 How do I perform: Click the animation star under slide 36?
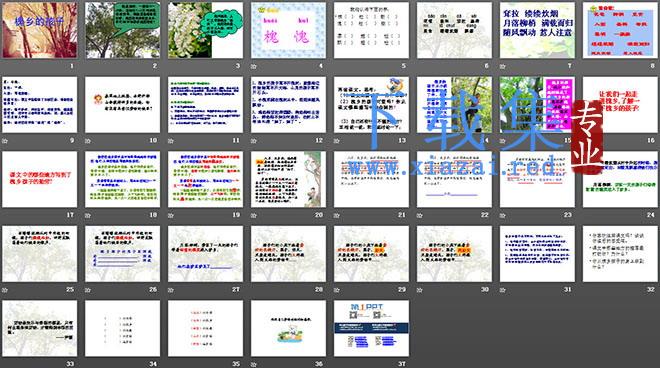253,364
